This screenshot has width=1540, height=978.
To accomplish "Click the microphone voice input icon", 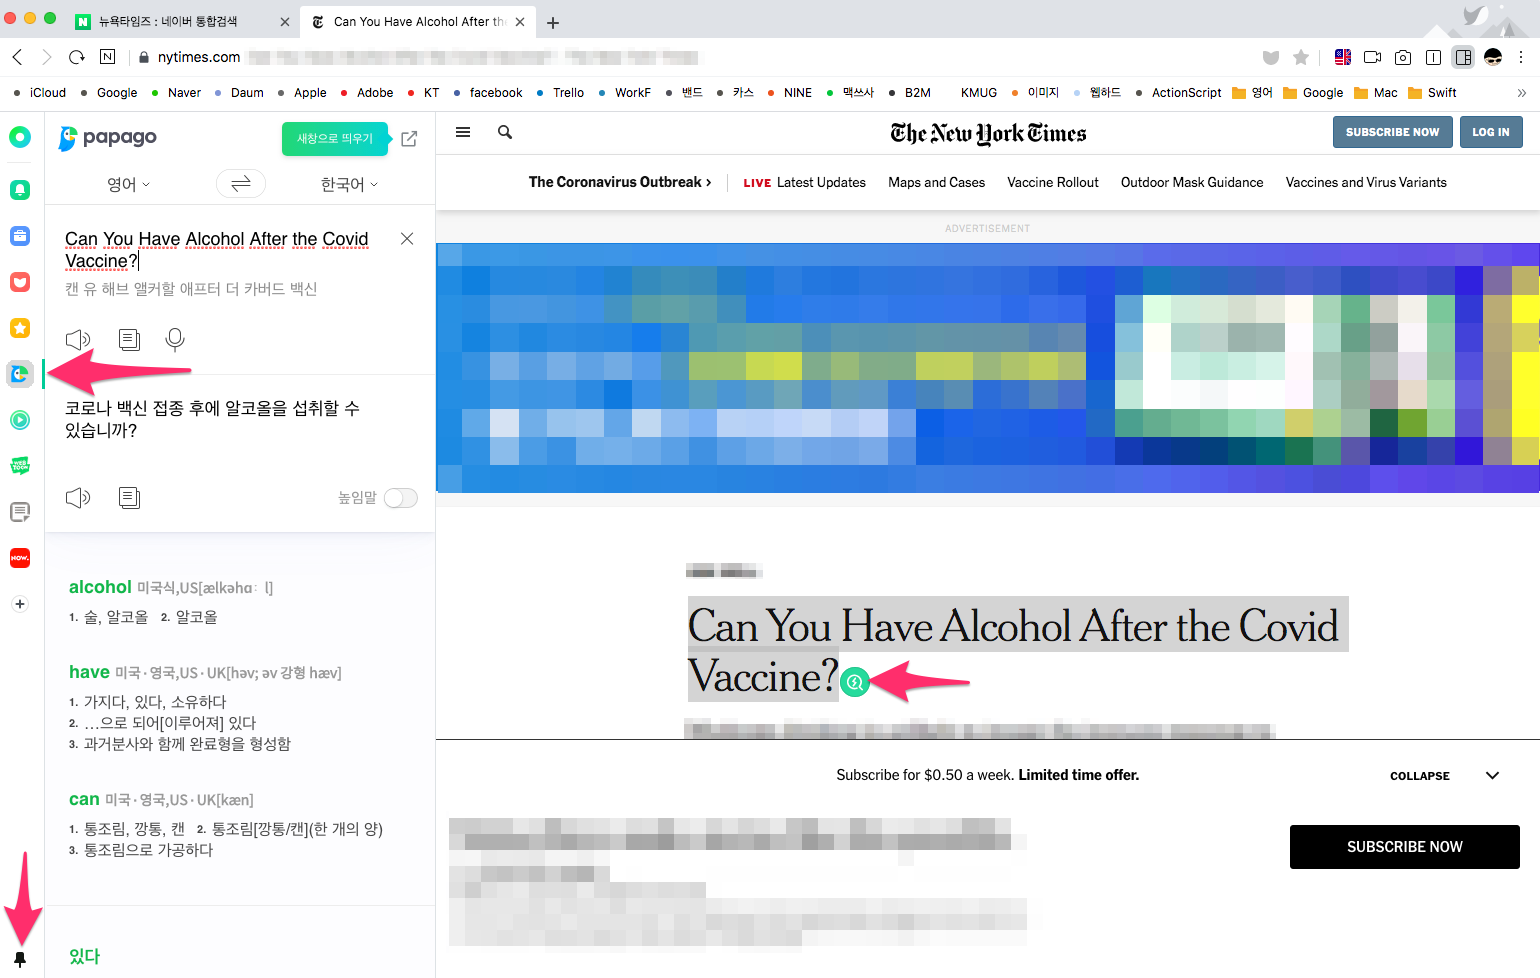I will (x=175, y=340).
